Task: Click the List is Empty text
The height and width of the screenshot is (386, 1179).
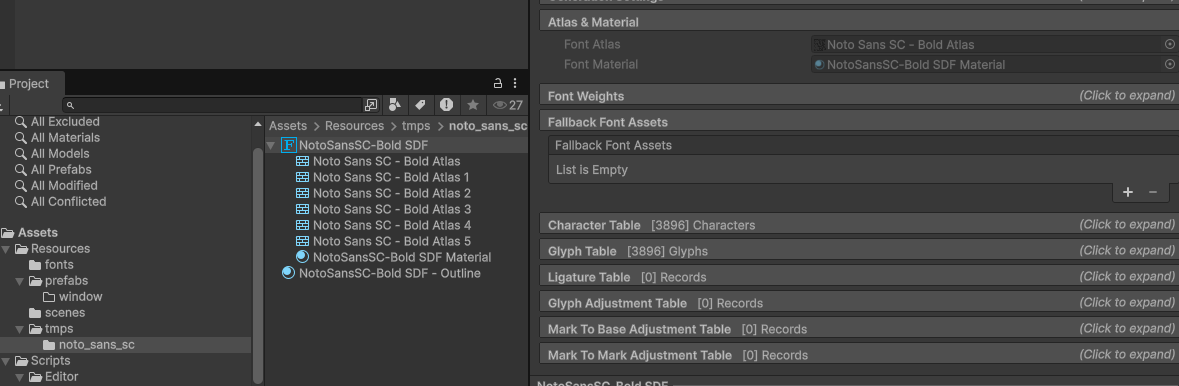Action: tap(592, 170)
